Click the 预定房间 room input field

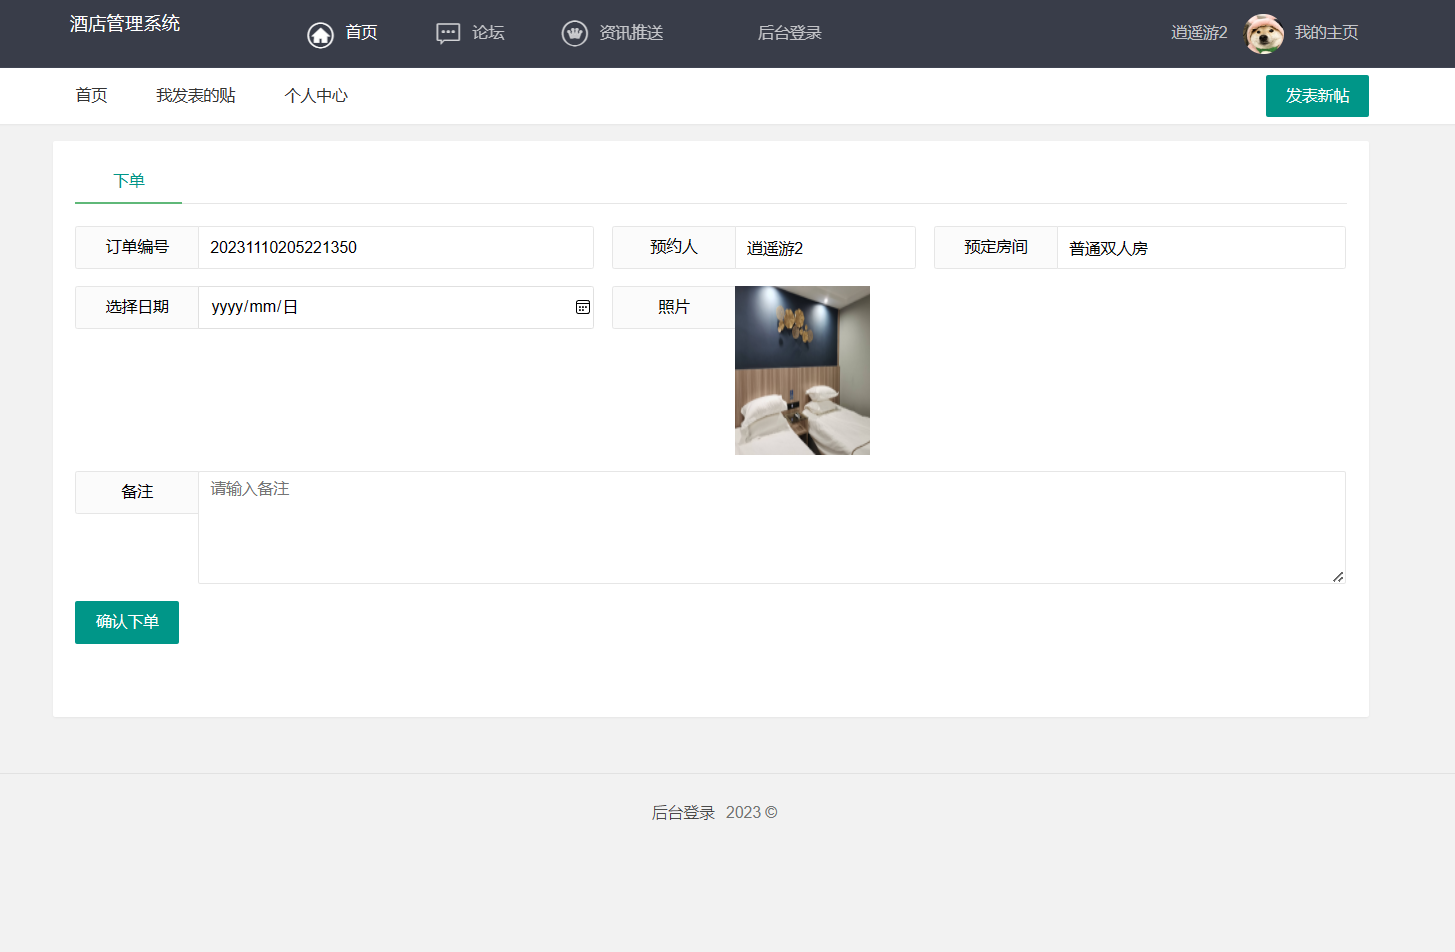click(x=1200, y=248)
